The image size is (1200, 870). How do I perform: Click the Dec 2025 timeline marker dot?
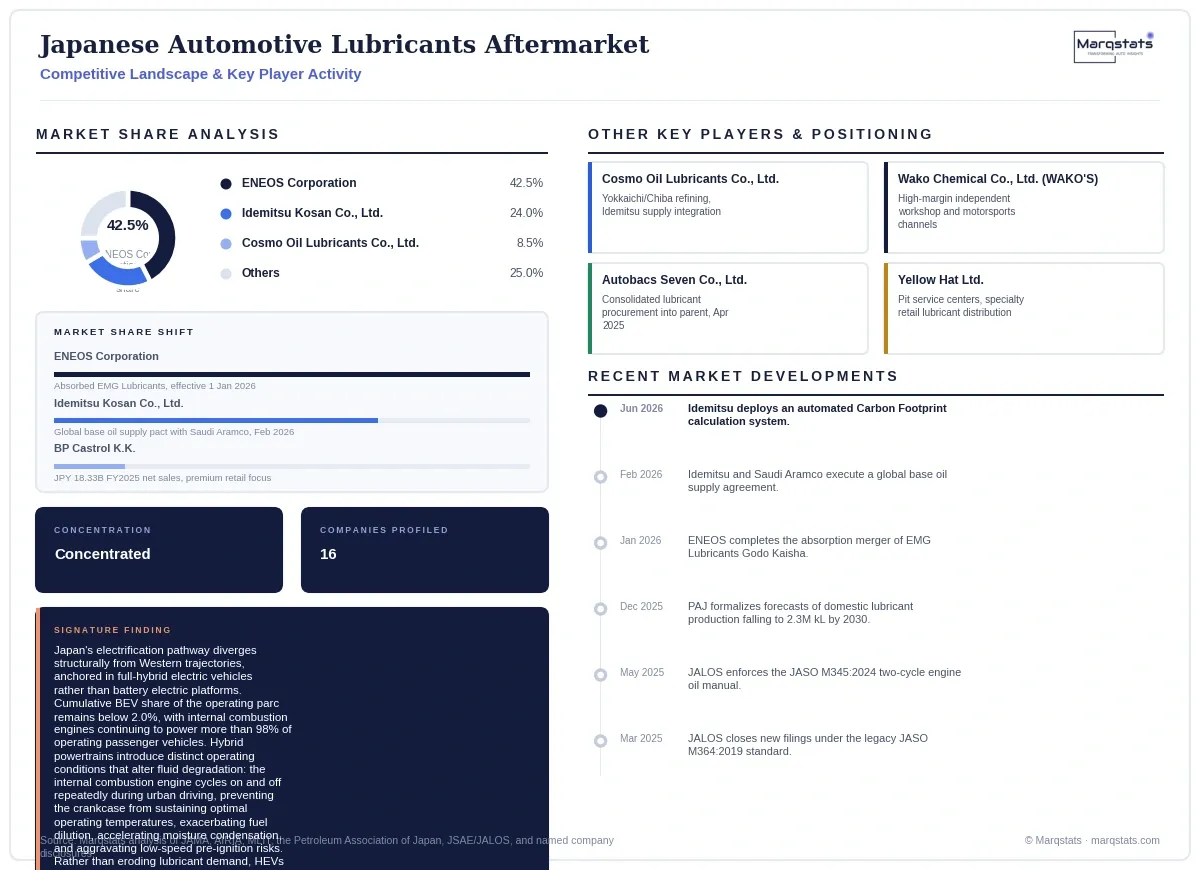(600, 609)
